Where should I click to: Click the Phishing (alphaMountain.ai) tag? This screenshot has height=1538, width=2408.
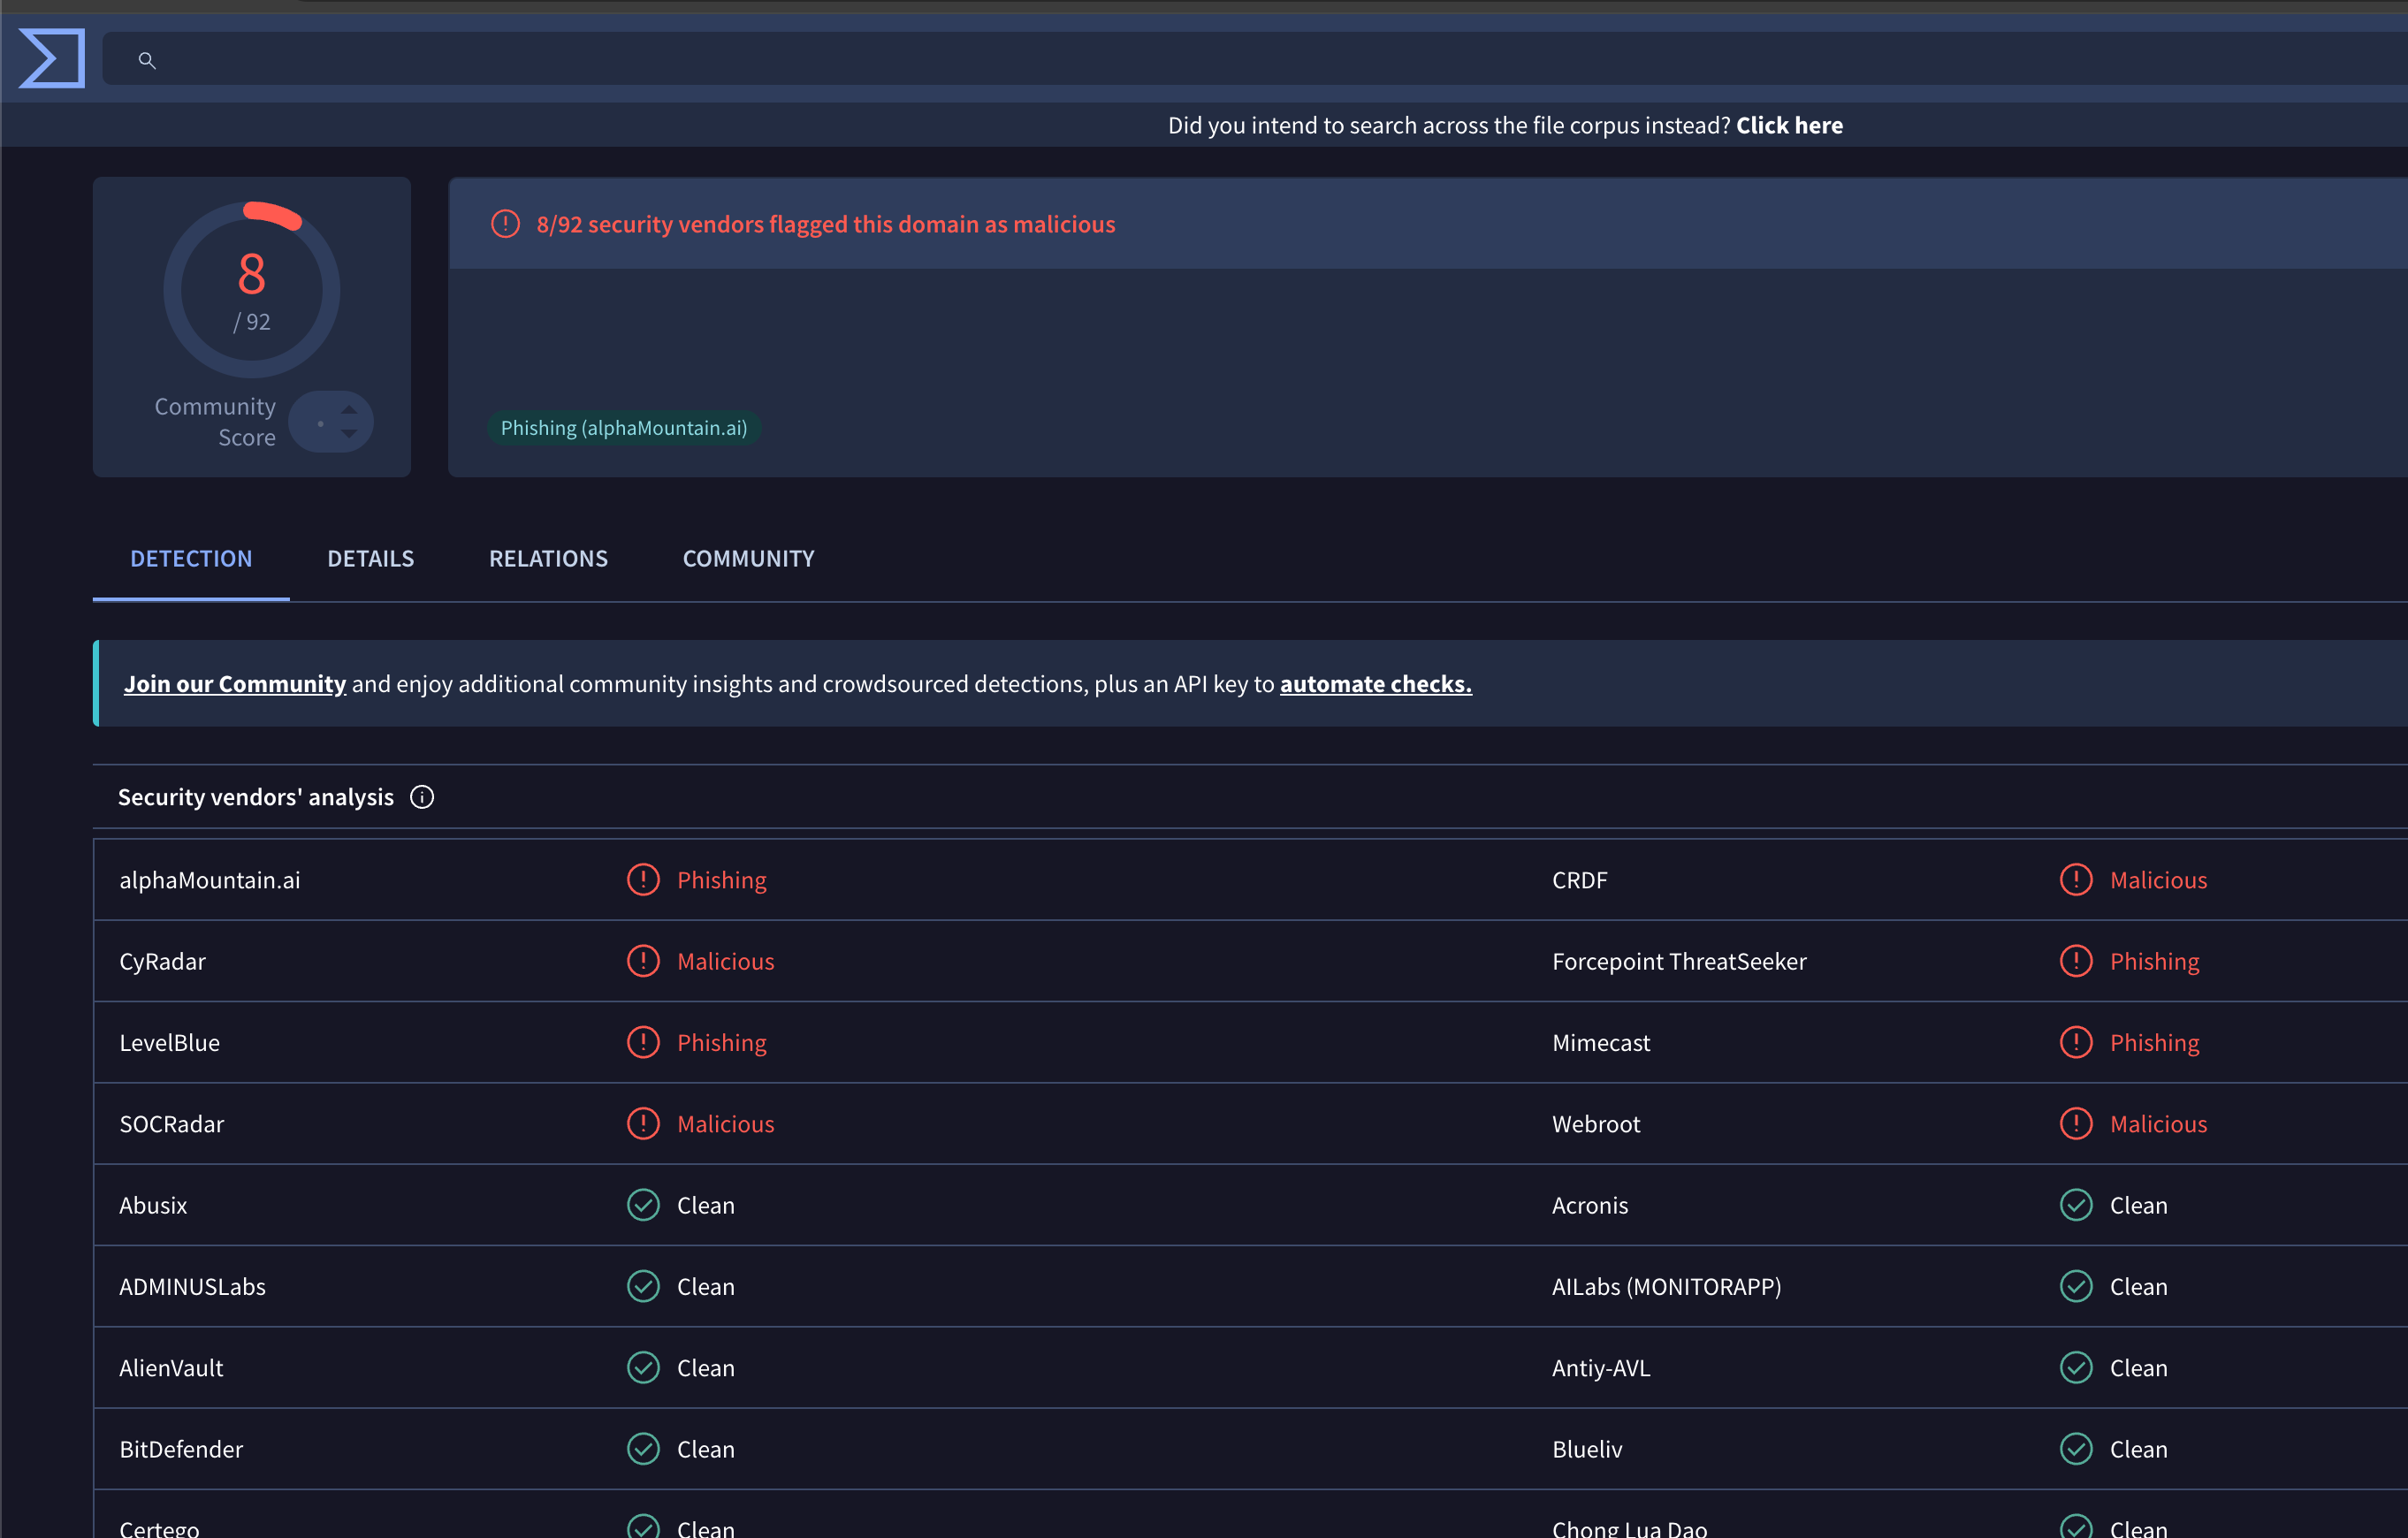point(624,428)
